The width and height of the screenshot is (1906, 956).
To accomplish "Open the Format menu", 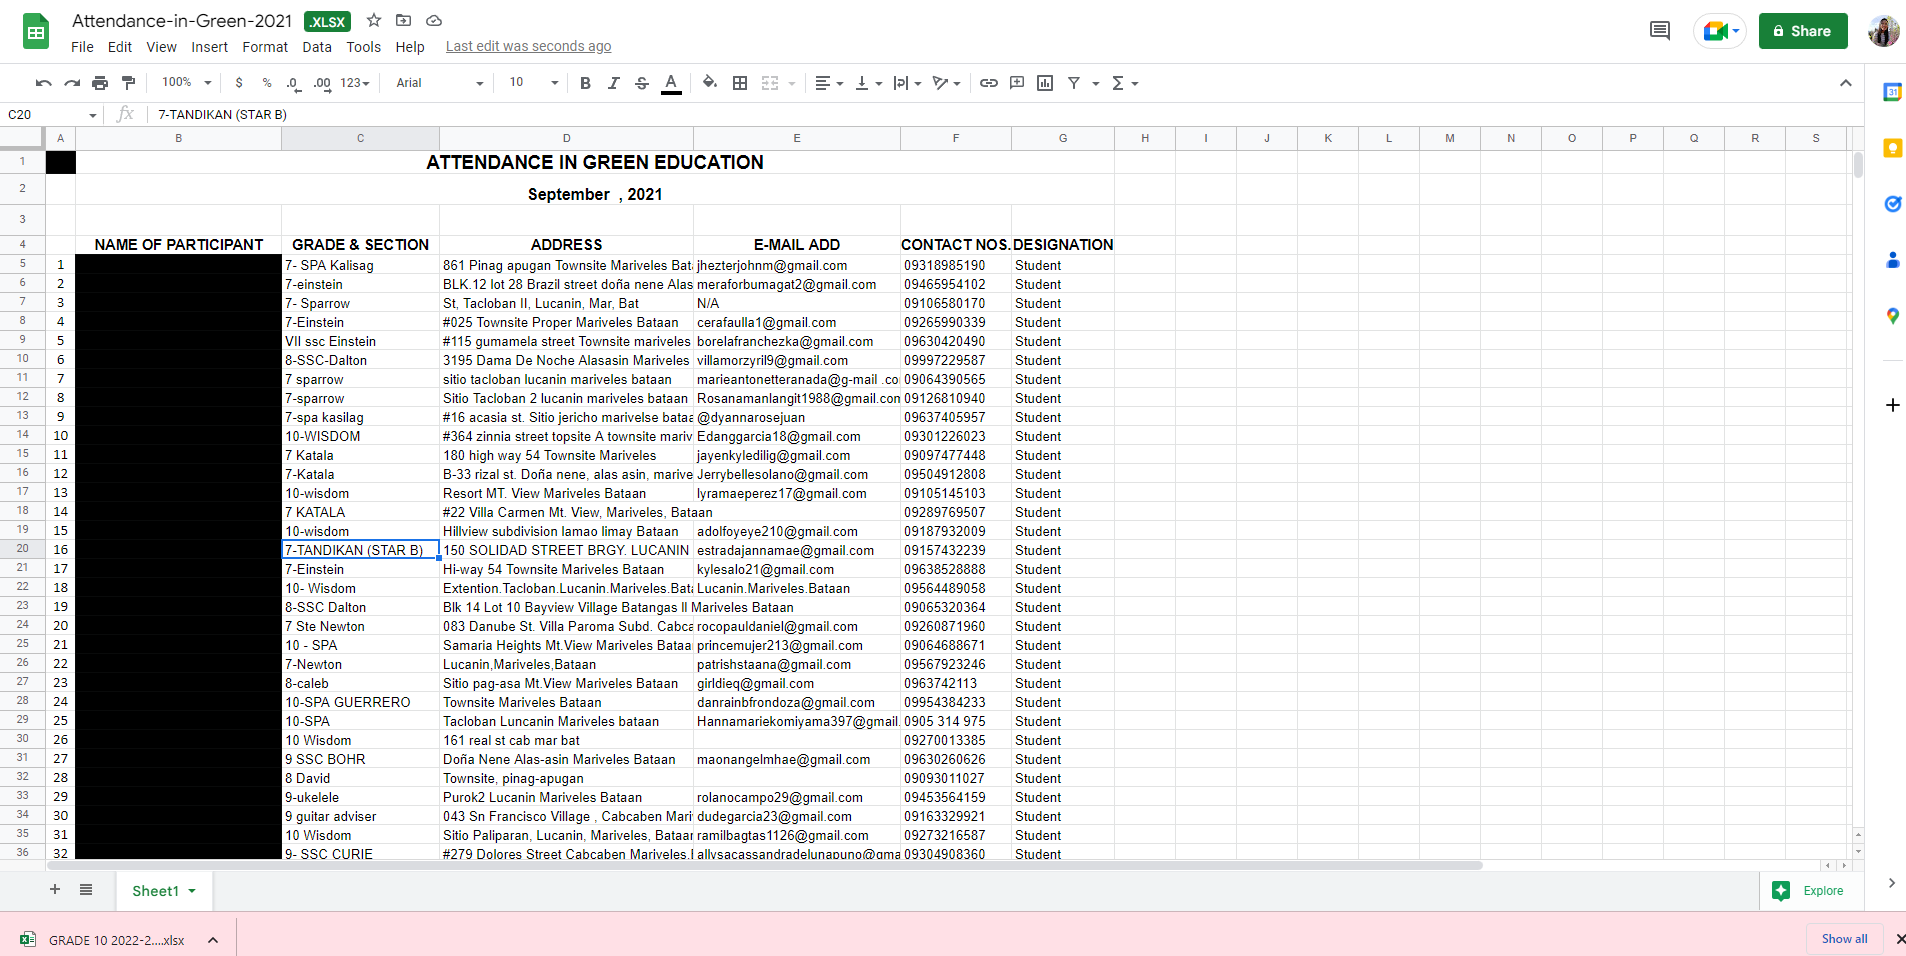I will coord(264,47).
